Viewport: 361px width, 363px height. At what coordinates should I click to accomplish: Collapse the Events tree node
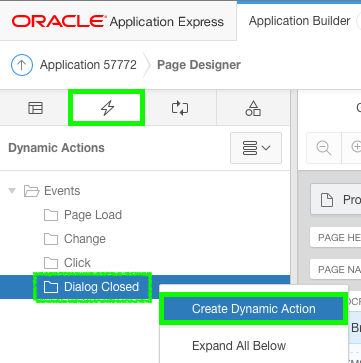(12, 191)
